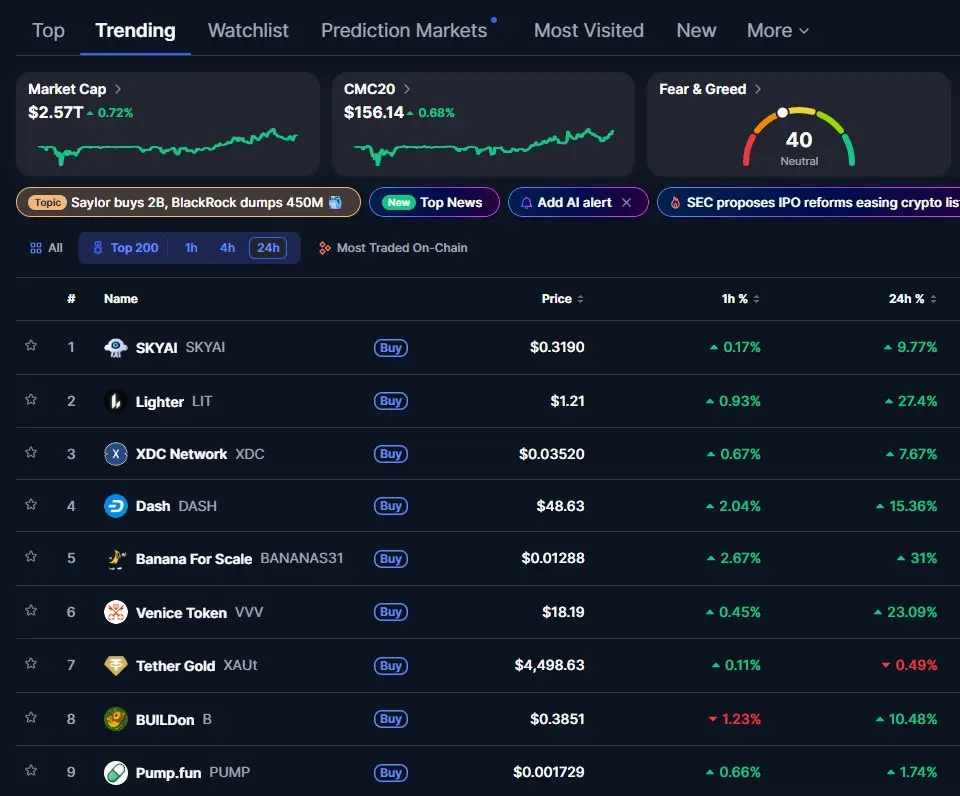Viewport: 960px width, 796px height.
Task: Select the 1h timeframe filter
Action: [191, 248]
